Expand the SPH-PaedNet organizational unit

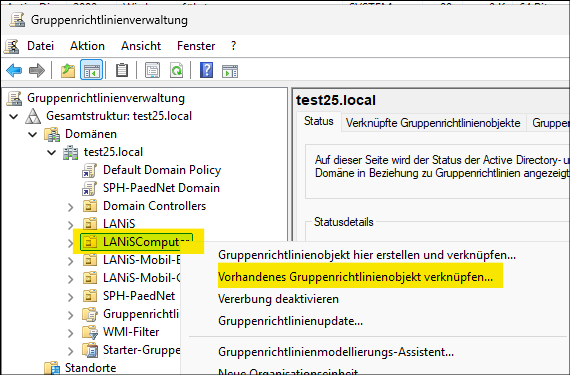71,297
